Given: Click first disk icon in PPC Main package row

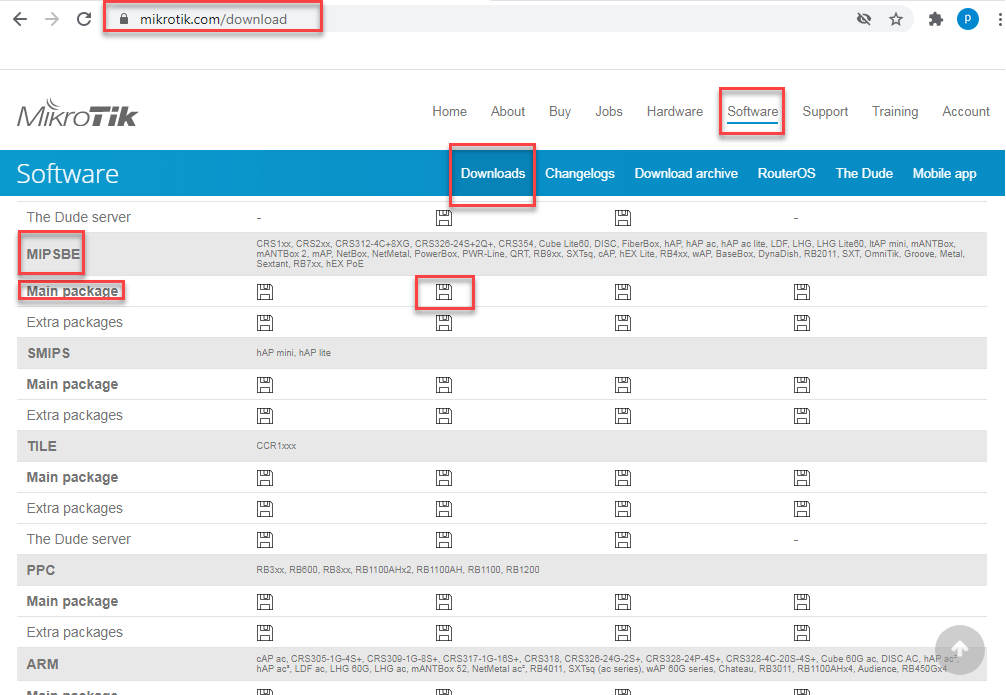Looking at the screenshot, I should [x=265, y=602].
